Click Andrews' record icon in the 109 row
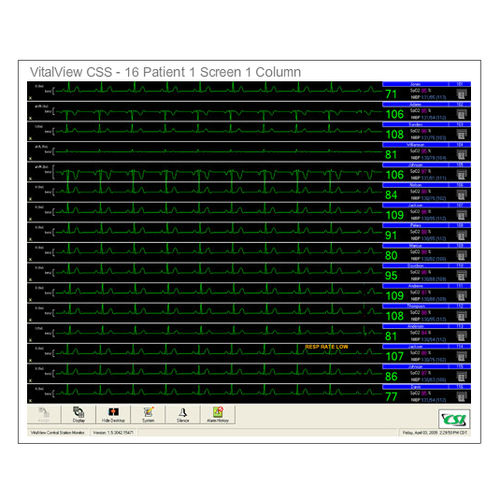 click(461, 296)
